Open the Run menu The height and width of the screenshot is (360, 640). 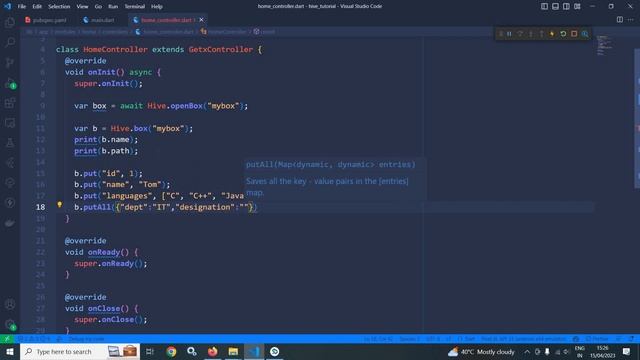pos(113,7)
